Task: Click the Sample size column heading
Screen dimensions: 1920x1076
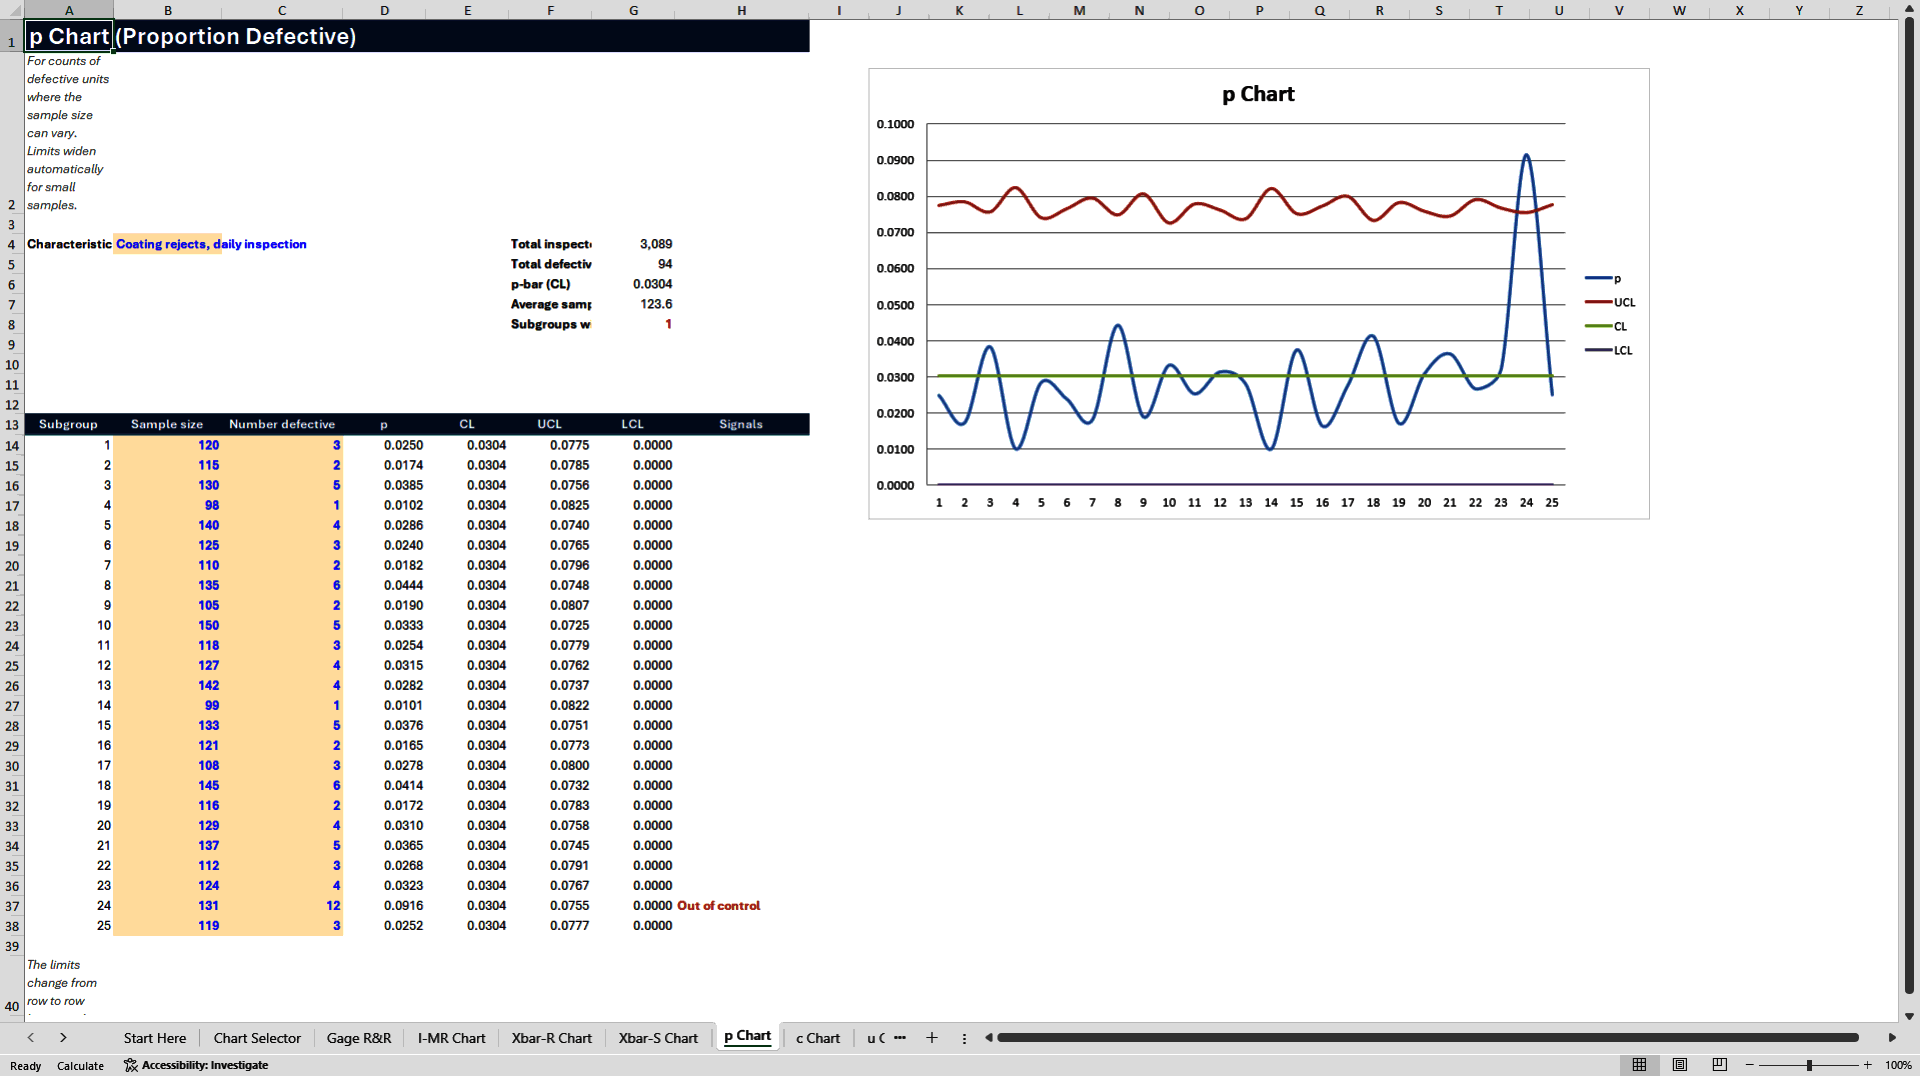Action: [167, 424]
